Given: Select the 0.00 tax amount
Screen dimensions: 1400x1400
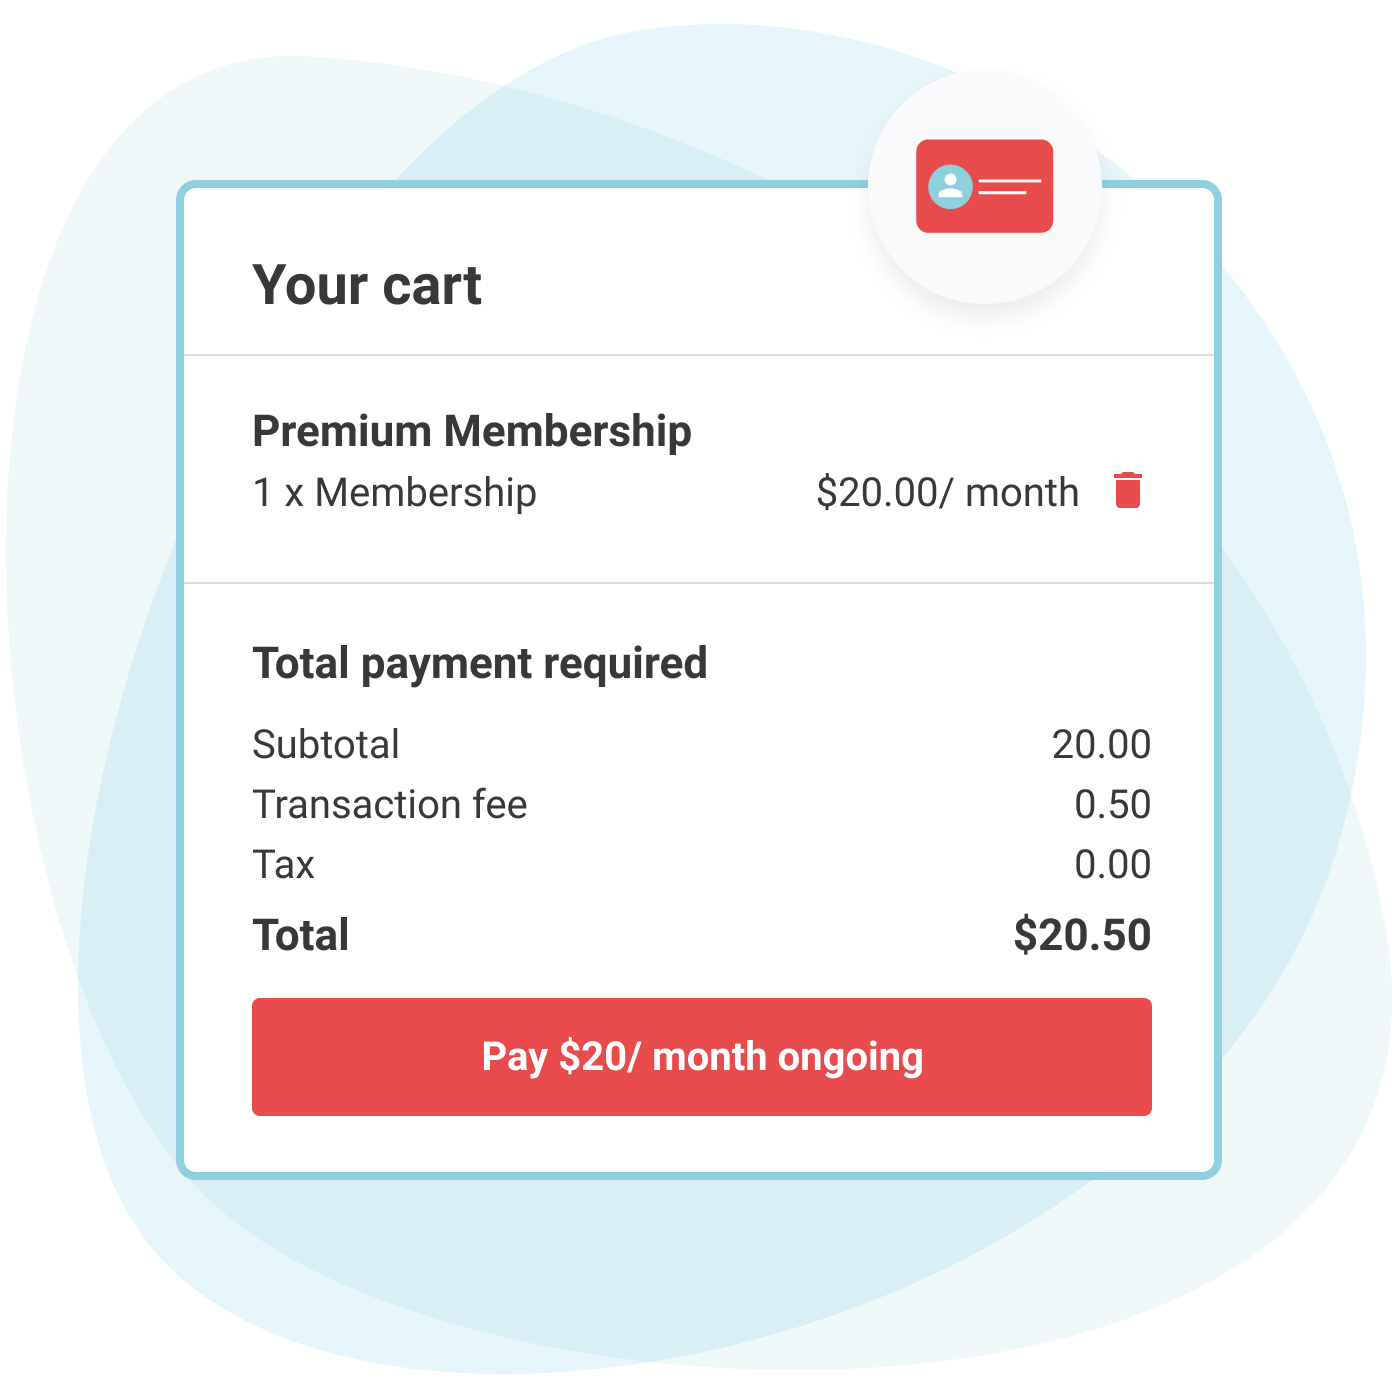Looking at the screenshot, I should click(x=1112, y=865).
